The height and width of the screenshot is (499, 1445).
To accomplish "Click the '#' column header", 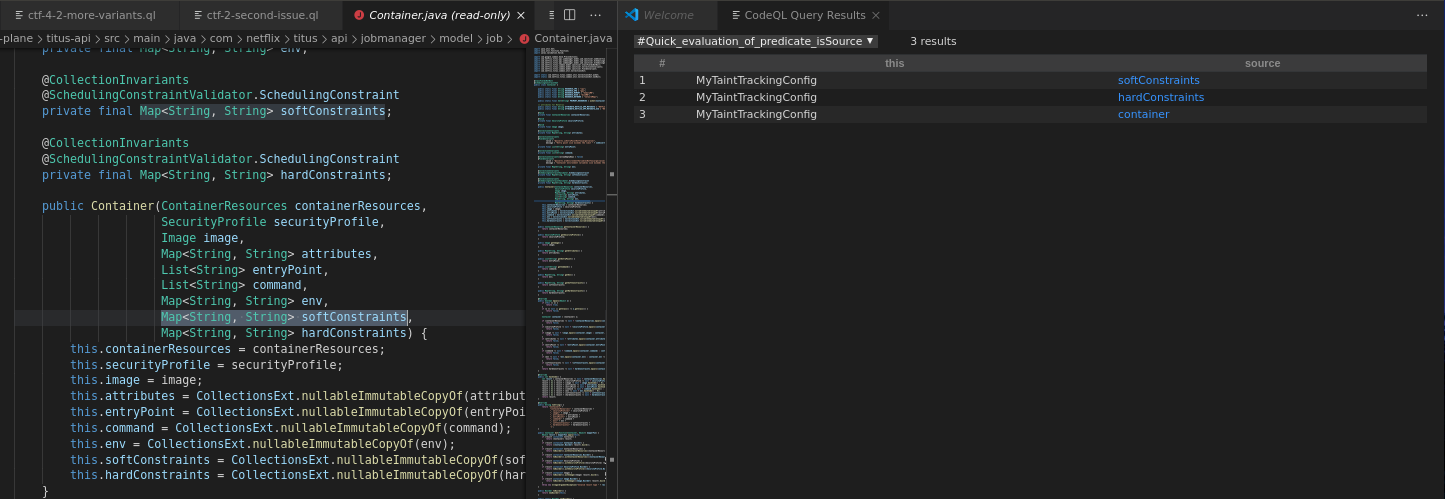I will pos(661,63).
